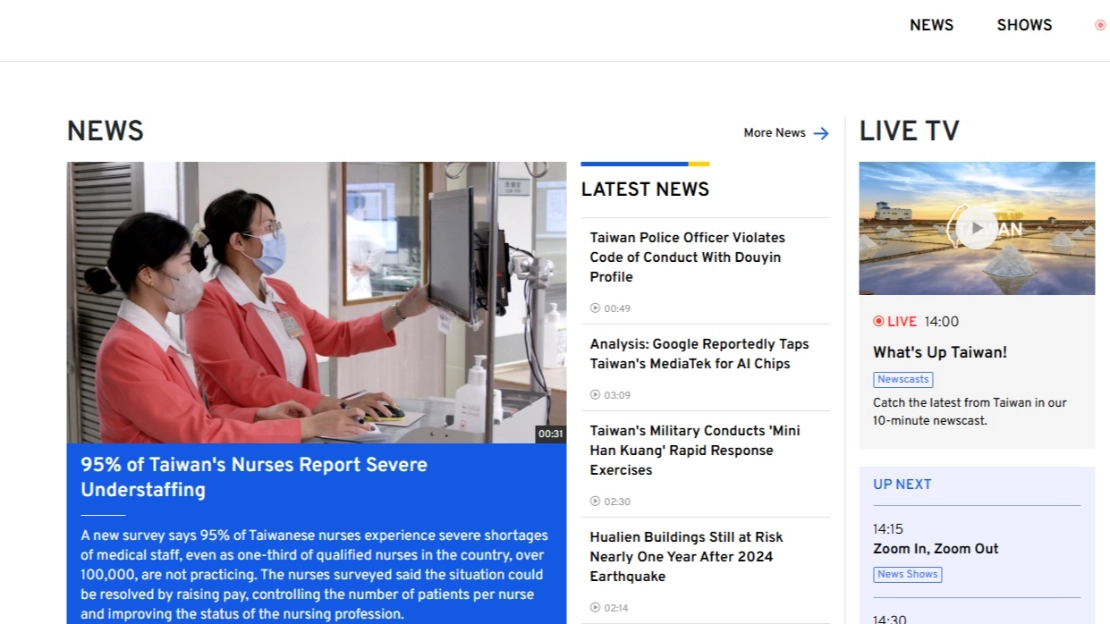1110x624 pixels.
Task: Open the What's Up Taiwan! program page
Action: (x=932, y=352)
